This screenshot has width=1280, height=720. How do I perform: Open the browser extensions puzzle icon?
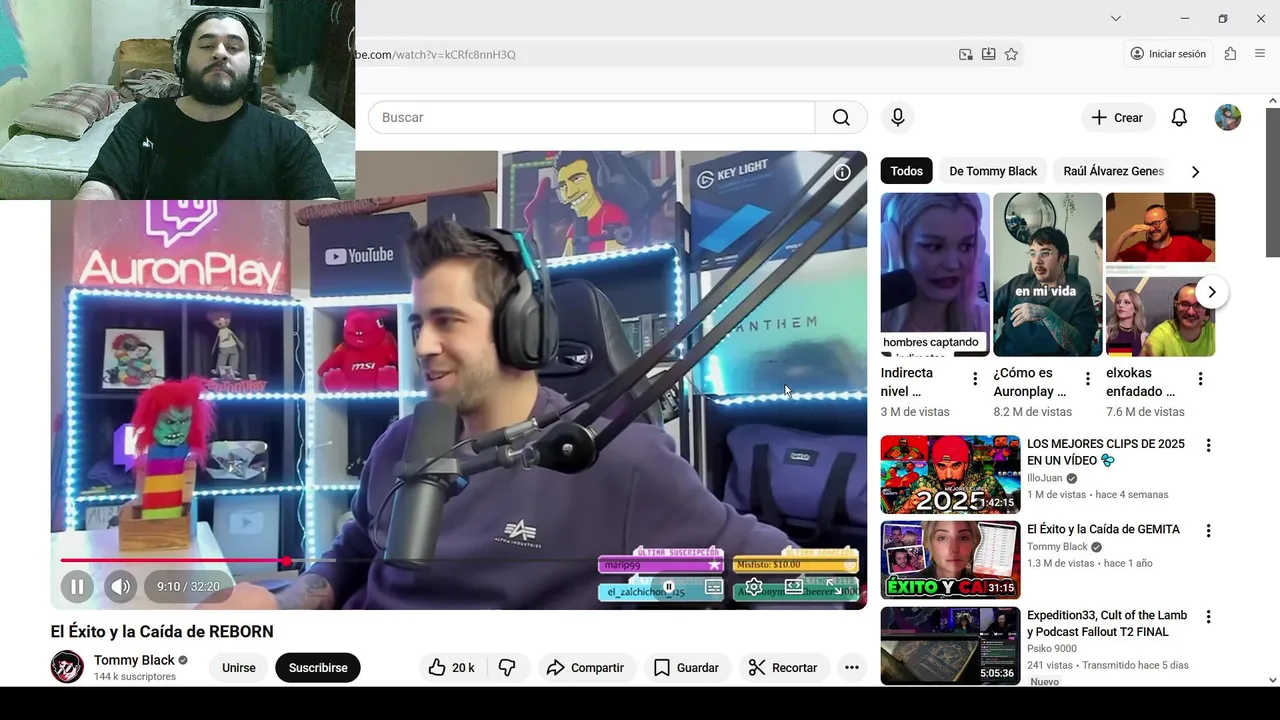point(1230,54)
